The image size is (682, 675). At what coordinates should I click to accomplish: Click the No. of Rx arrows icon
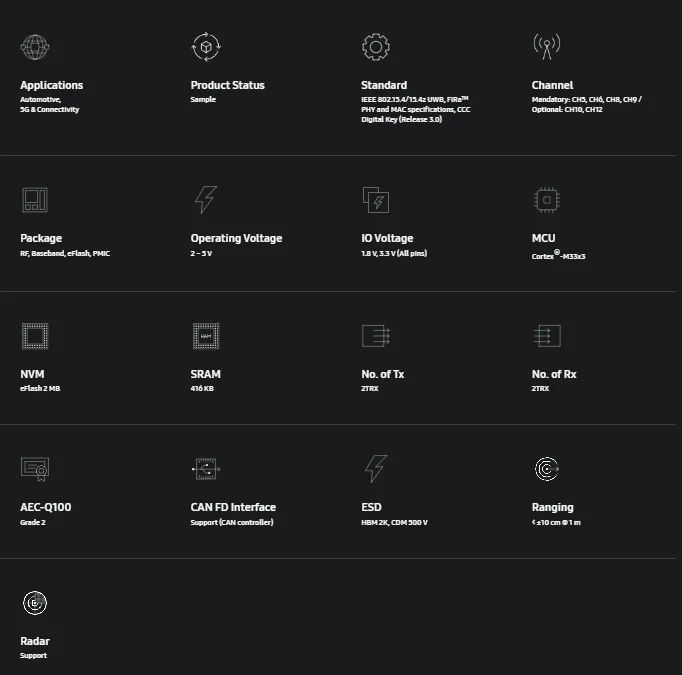[x=547, y=336]
